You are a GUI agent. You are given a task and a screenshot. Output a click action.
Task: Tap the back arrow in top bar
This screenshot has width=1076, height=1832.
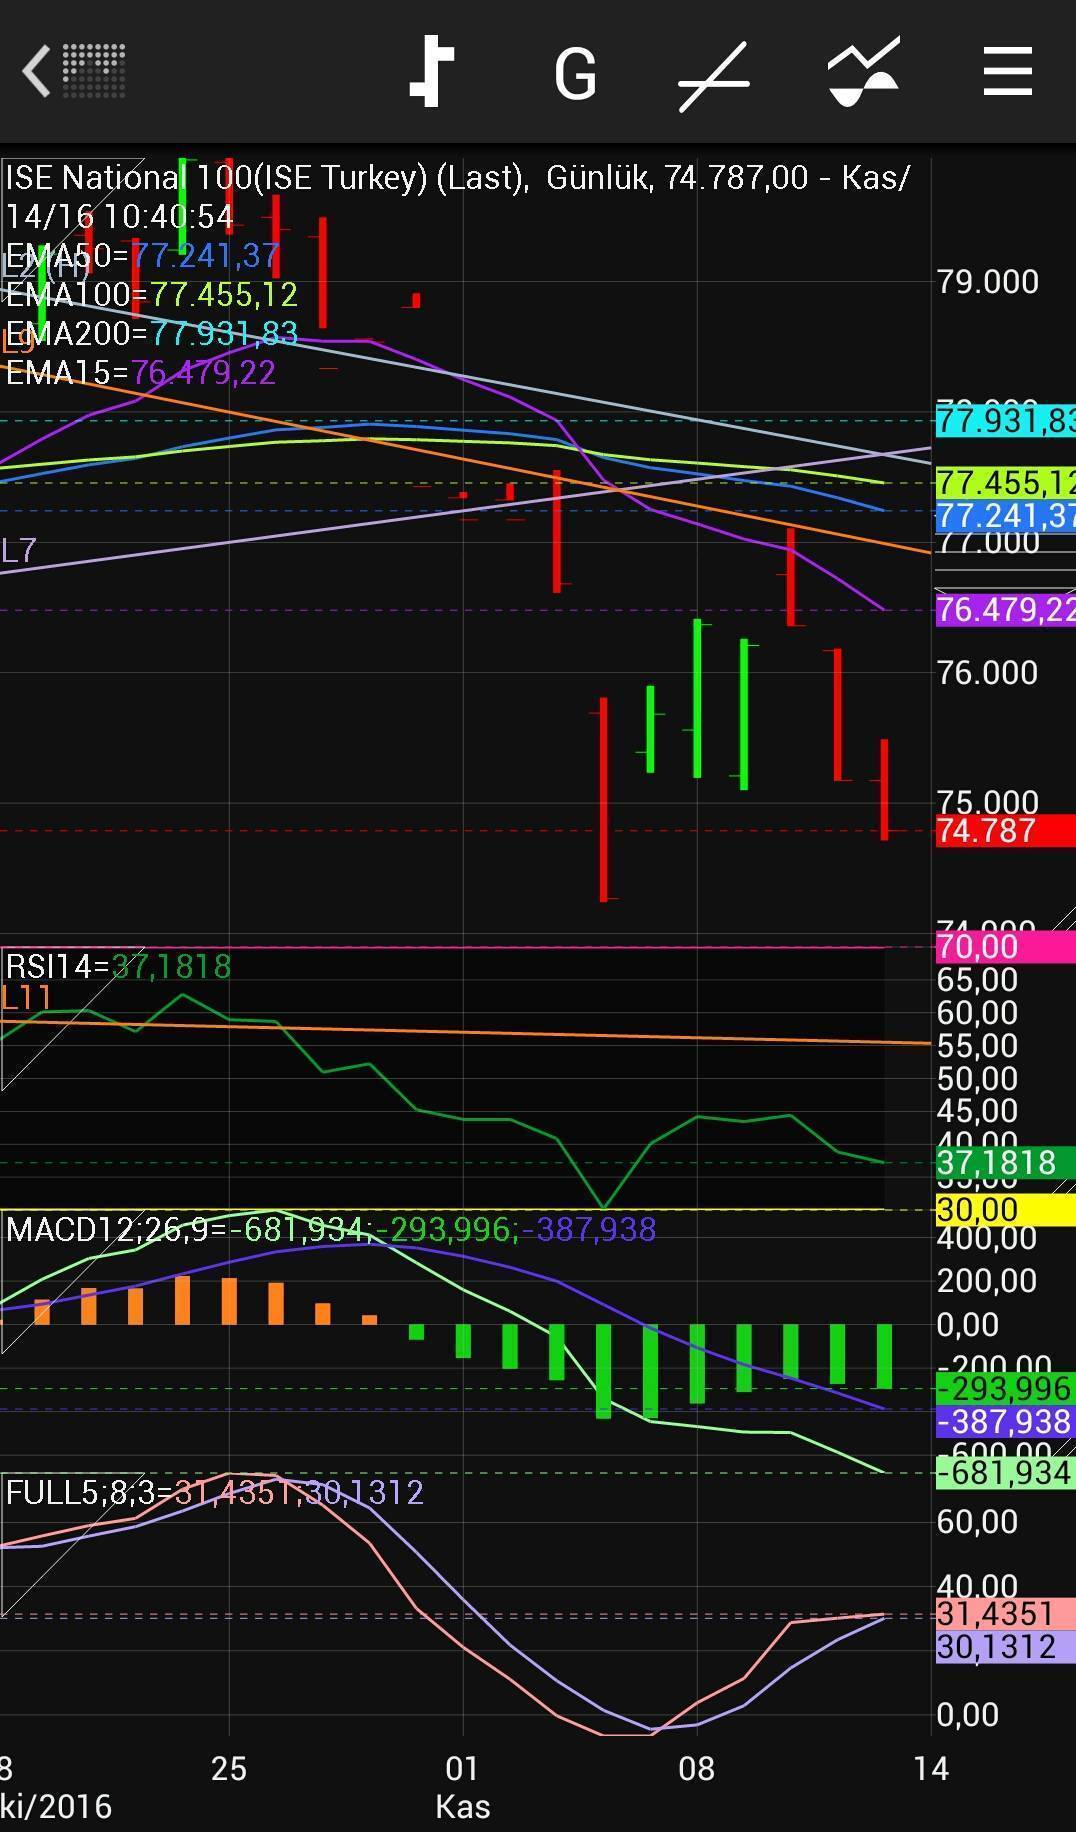pos(38,72)
